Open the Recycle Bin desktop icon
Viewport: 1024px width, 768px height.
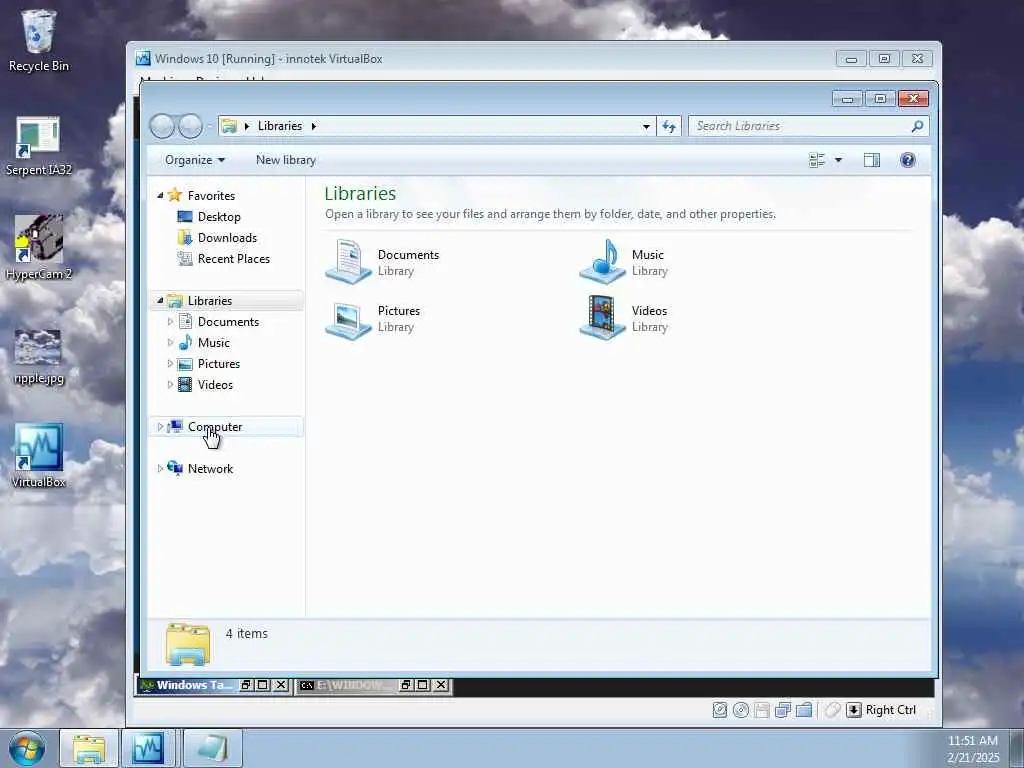[39, 40]
